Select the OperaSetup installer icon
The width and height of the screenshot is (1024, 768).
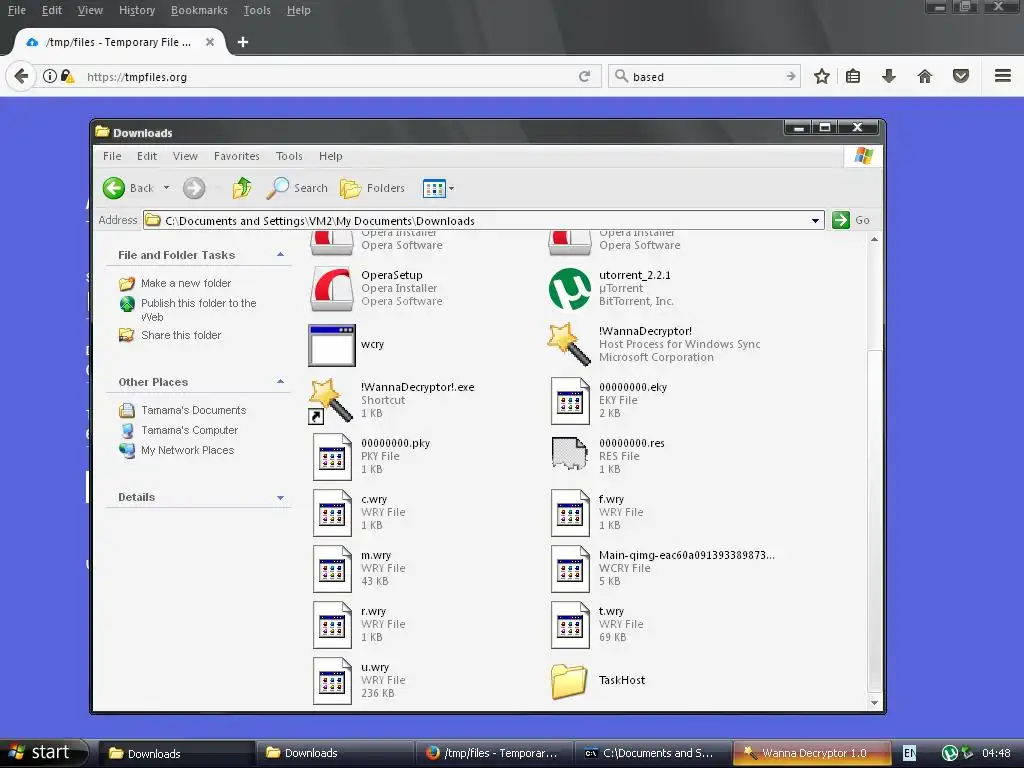pyautogui.click(x=332, y=289)
